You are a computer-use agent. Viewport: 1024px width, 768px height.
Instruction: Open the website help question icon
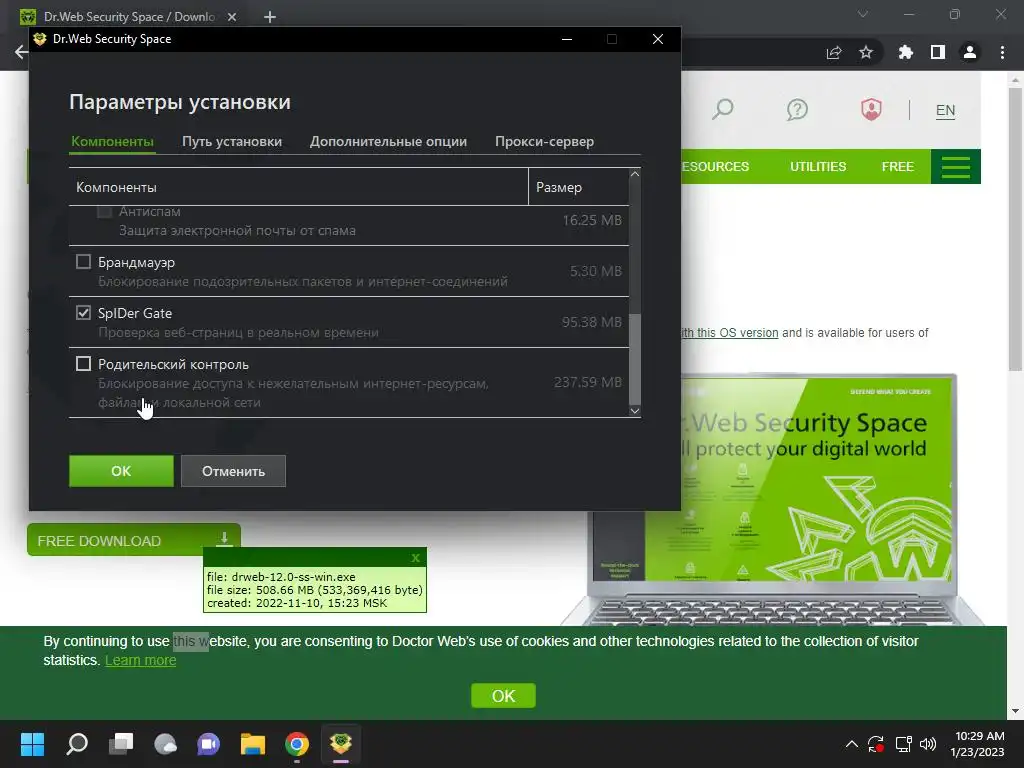797,109
